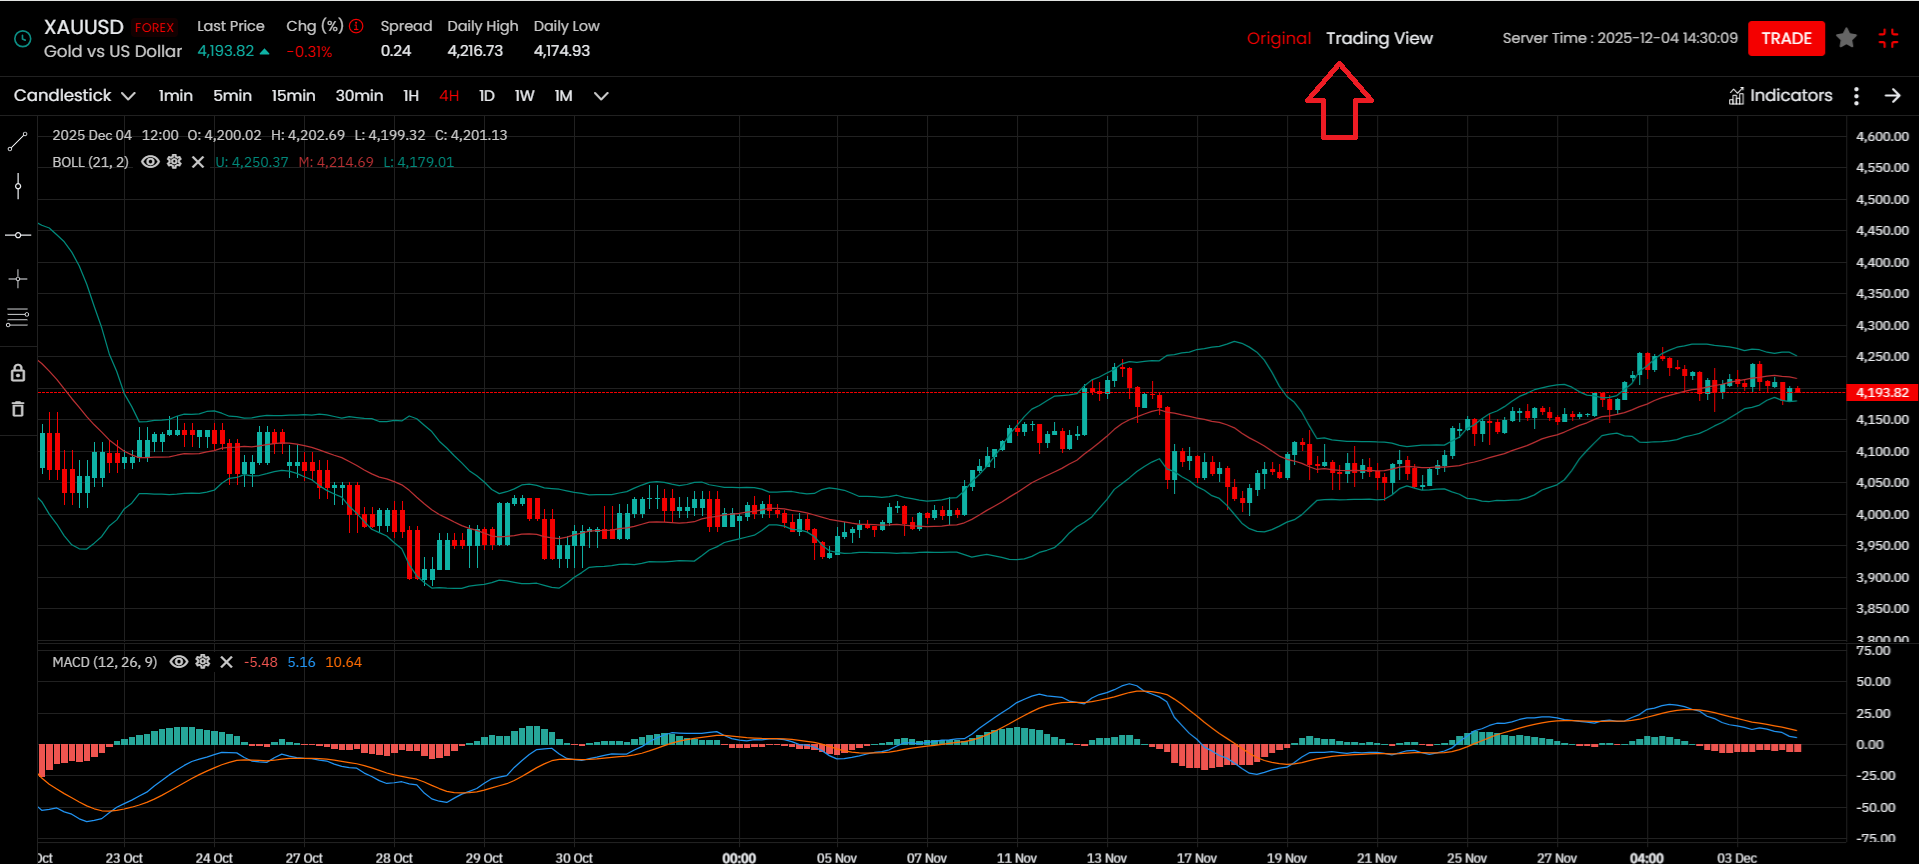This screenshot has width=1919, height=864.
Task: Switch to 1H timeframe
Action: tap(411, 96)
